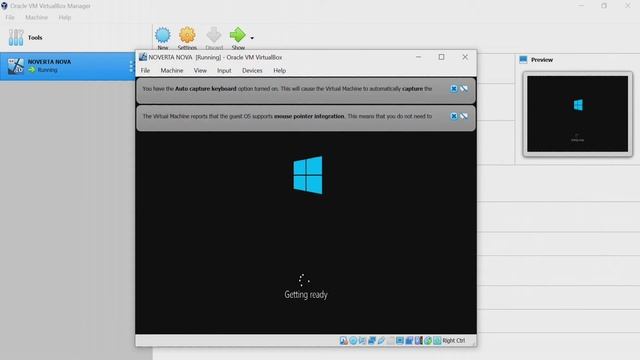Open the Devices menu in the VM window
This screenshot has width=640, height=360.
(252, 70)
